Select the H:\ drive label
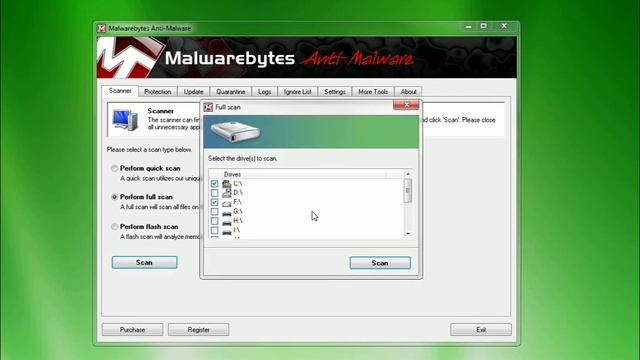Viewport: 640px width, 360px height. [x=238, y=221]
